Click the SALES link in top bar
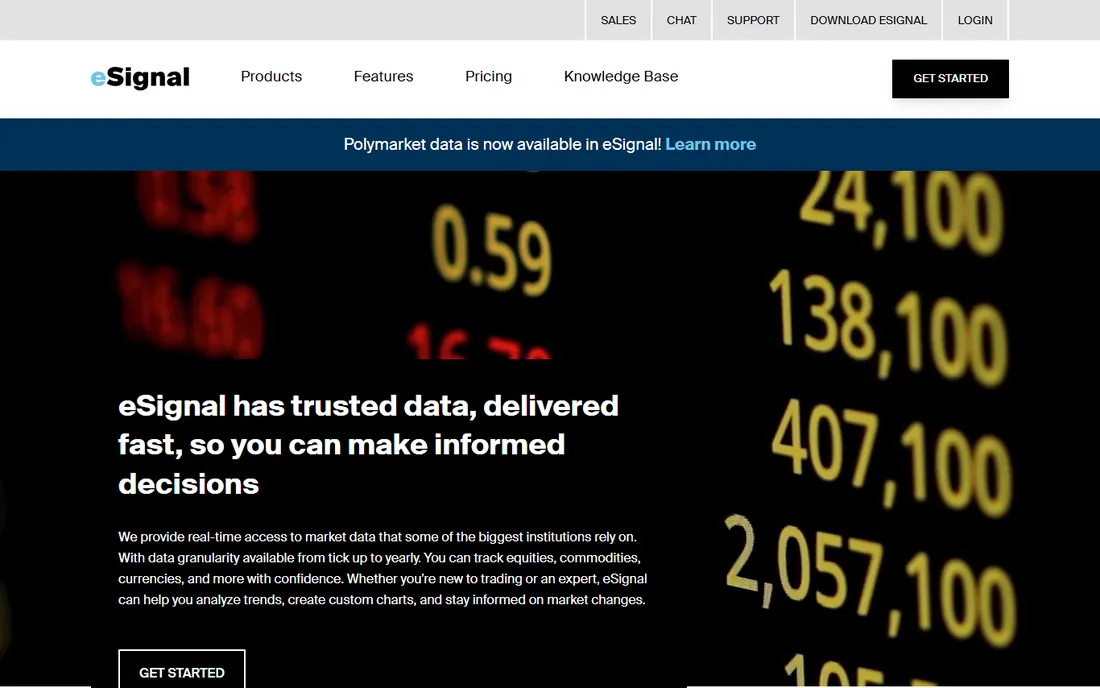1100x688 pixels. [x=618, y=20]
